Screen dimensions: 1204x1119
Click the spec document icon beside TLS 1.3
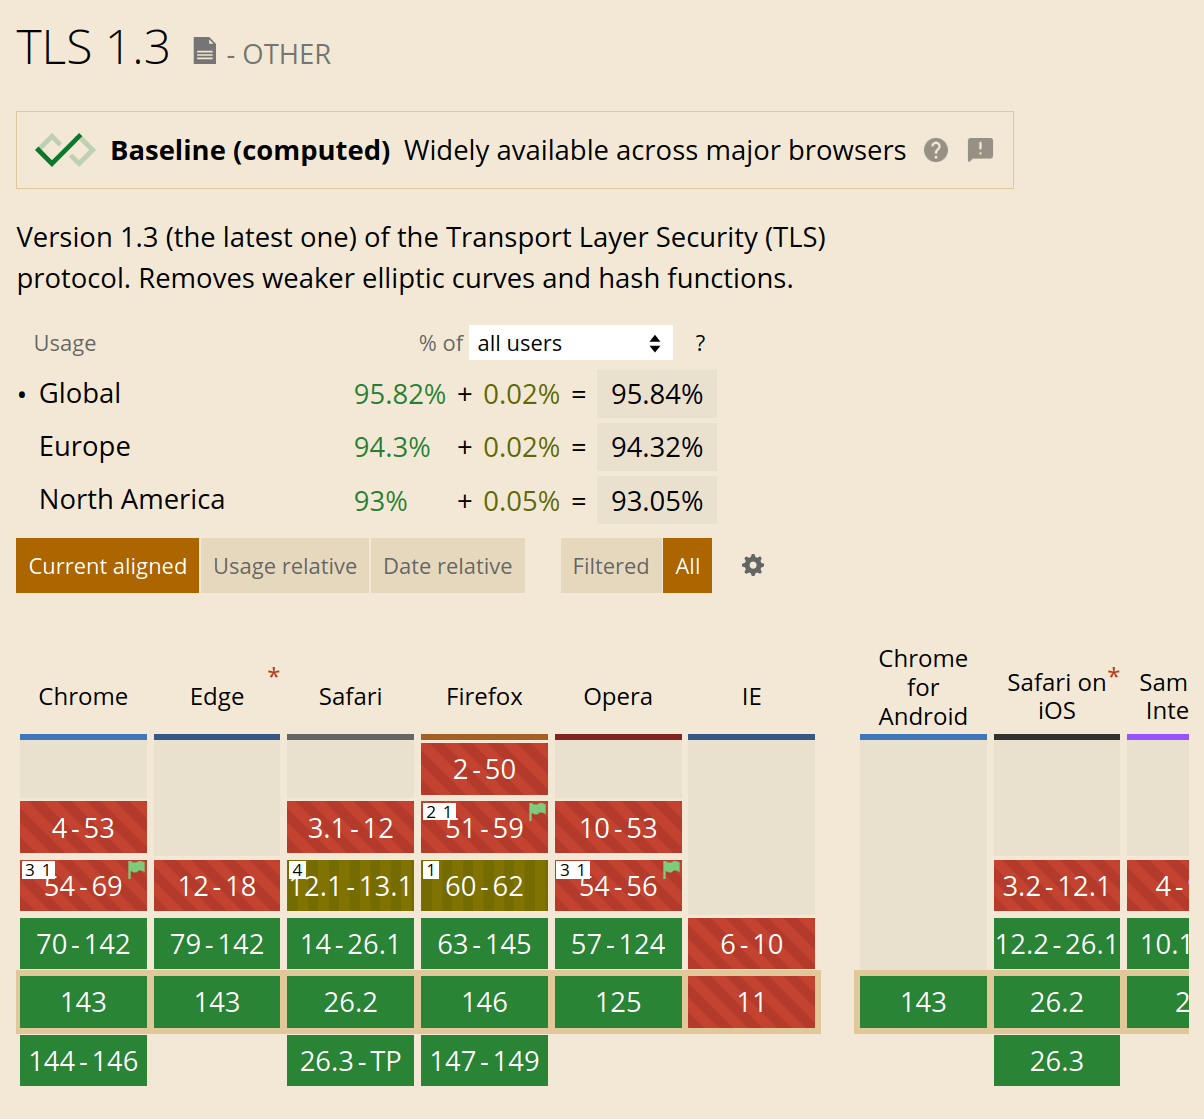(204, 51)
